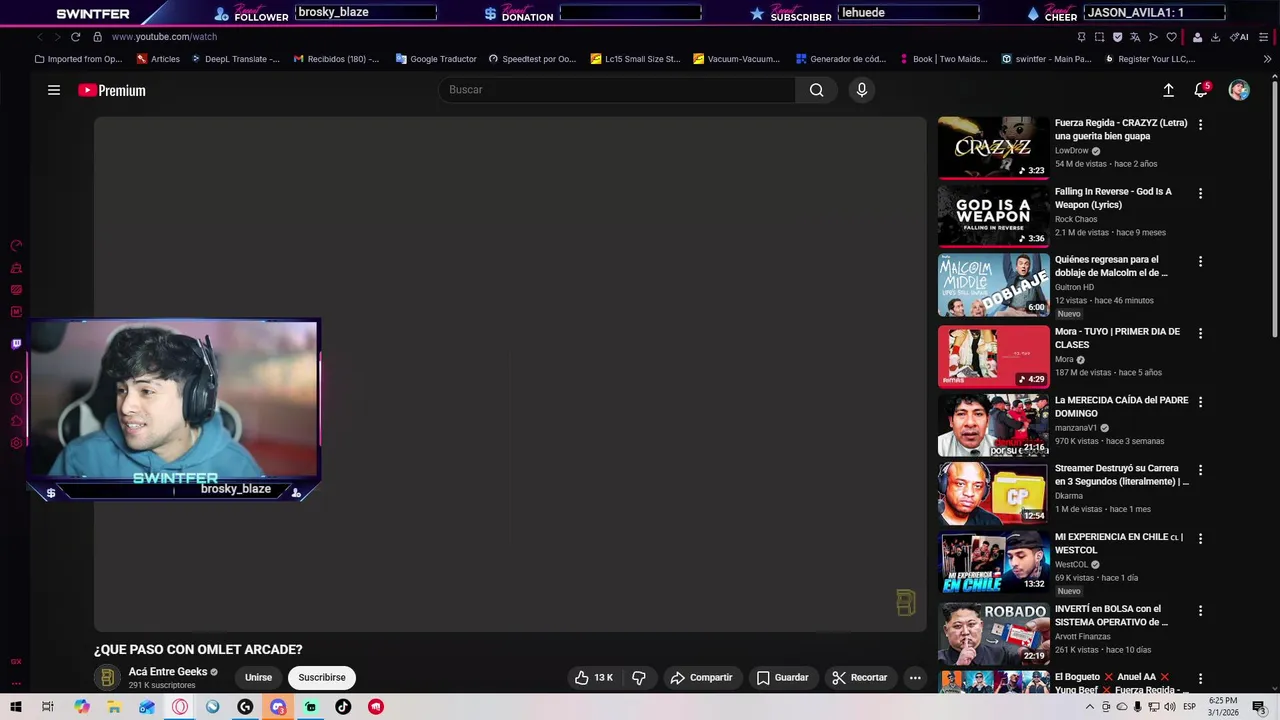Image resolution: width=1280 pixels, height=720 pixels.
Task: Show hidden system tray icons chevron
Action: click(1090, 707)
